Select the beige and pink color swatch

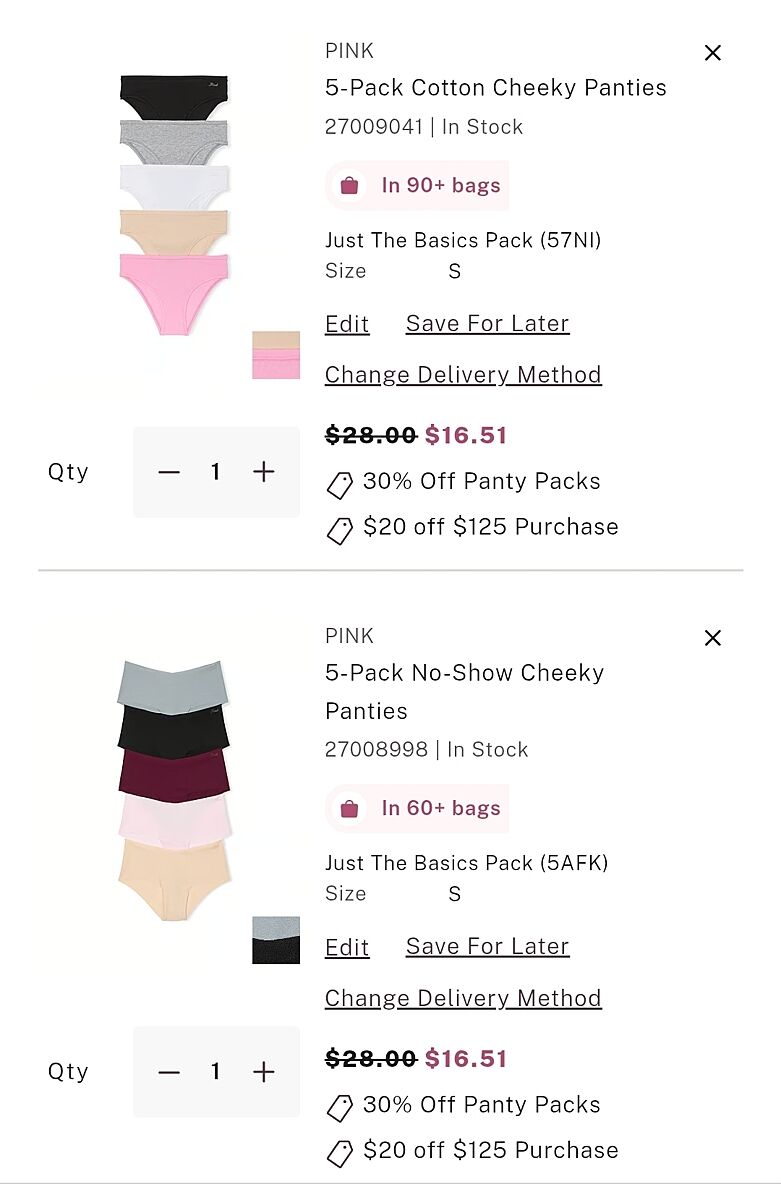tap(276, 355)
